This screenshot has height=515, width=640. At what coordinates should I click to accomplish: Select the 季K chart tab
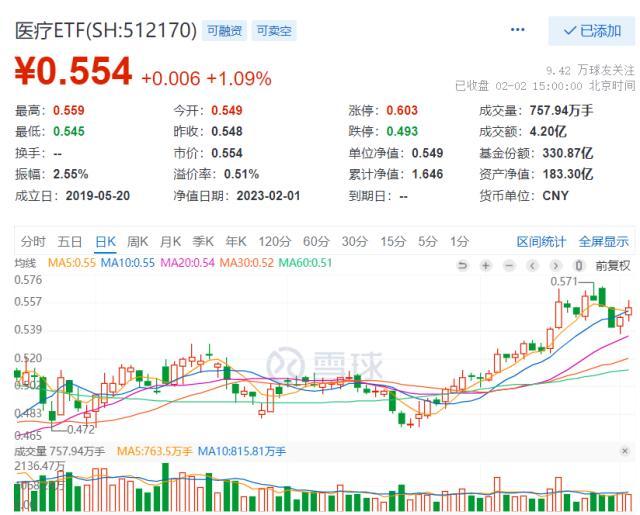pyautogui.click(x=203, y=241)
